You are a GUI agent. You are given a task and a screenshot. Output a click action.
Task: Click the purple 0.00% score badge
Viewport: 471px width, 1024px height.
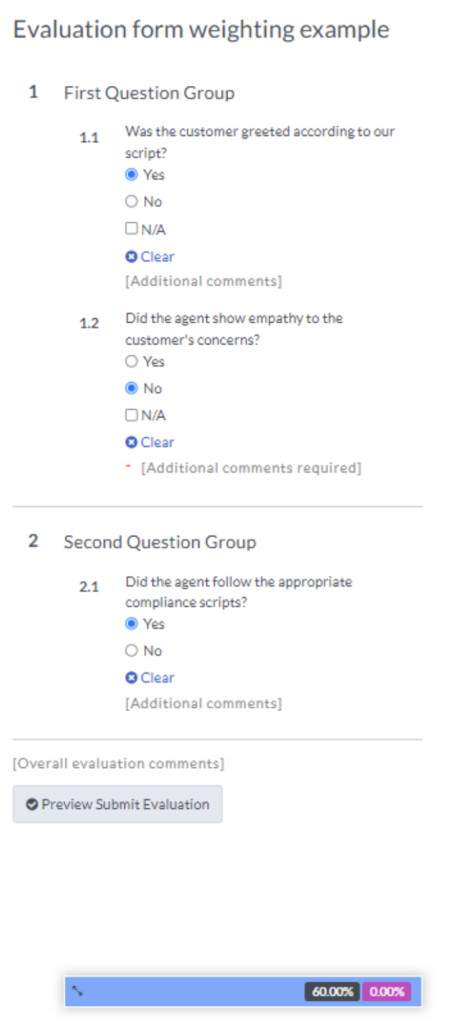(x=387, y=991)
